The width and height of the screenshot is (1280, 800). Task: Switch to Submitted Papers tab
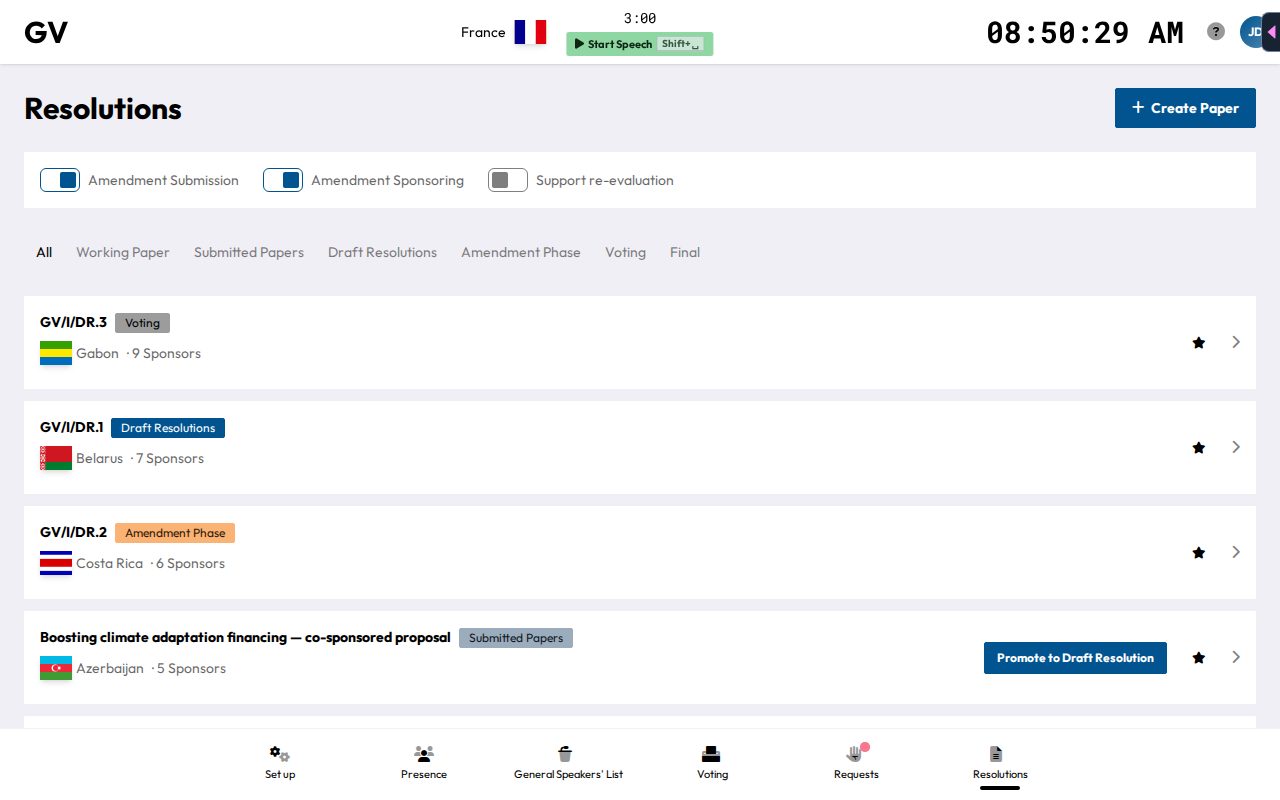[x=249, y=252]
